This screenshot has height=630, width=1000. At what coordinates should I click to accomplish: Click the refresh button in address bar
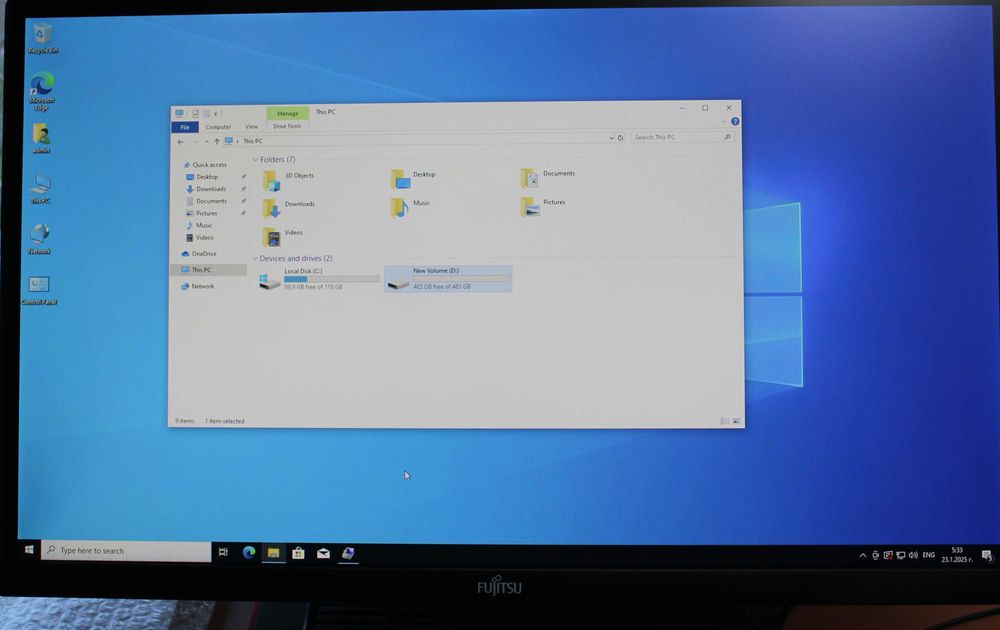pyautogui.click(x=620, y=138)
